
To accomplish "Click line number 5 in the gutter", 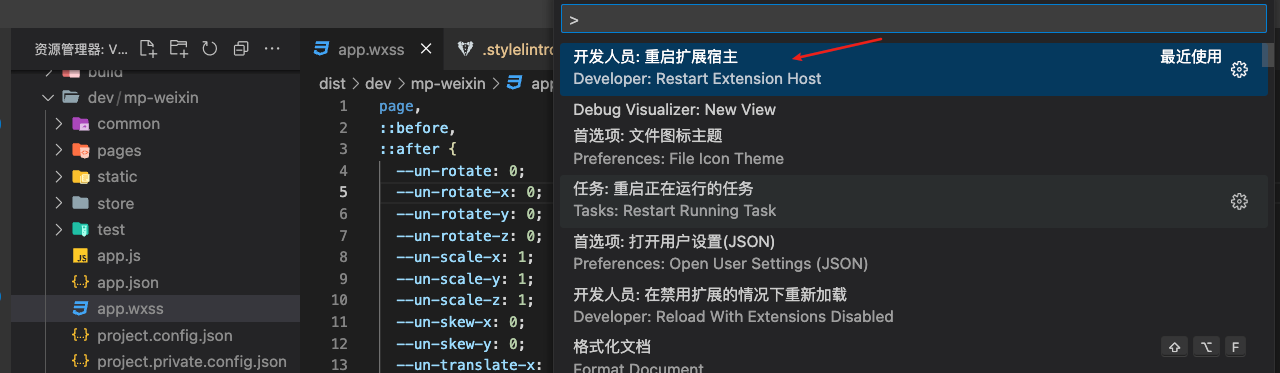I will click(343, 192).
